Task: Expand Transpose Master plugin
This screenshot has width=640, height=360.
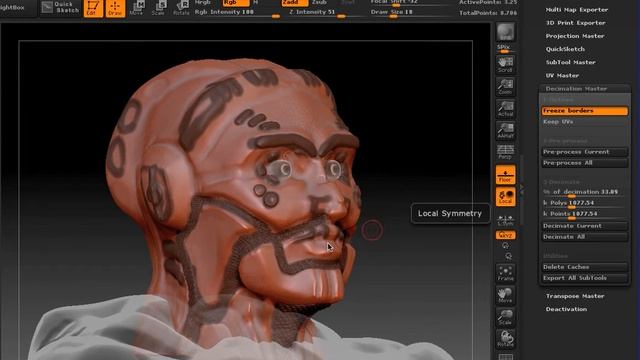Action: coord(575,296)
